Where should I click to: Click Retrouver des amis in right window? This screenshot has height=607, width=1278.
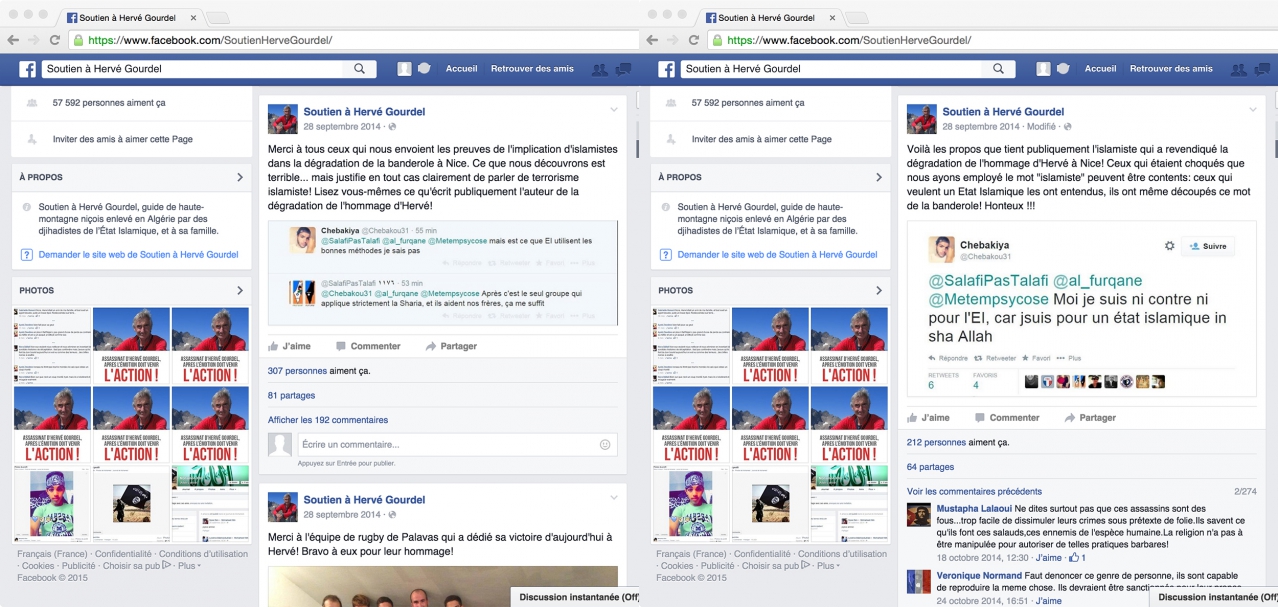click(1171, 69)
